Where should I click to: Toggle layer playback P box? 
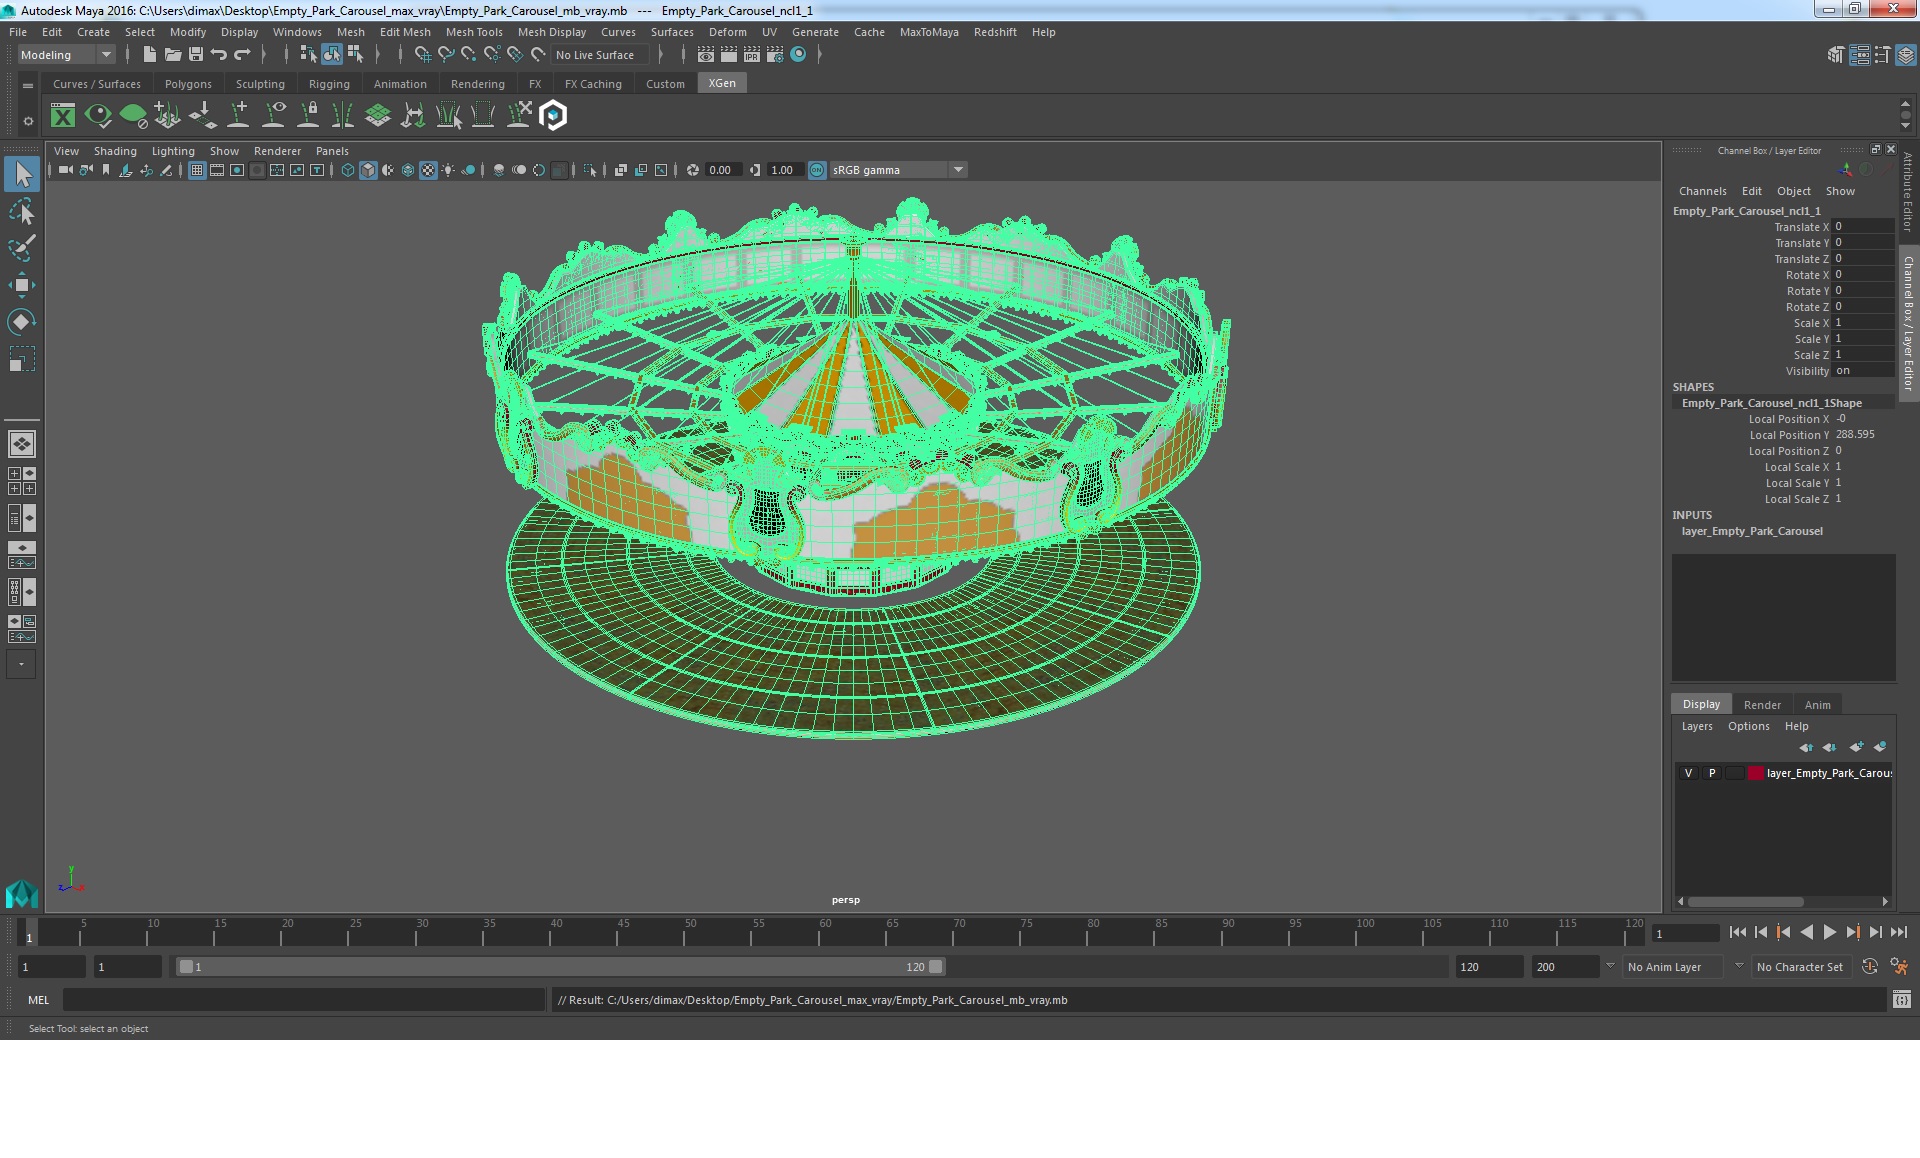[x=1712, y=773]
